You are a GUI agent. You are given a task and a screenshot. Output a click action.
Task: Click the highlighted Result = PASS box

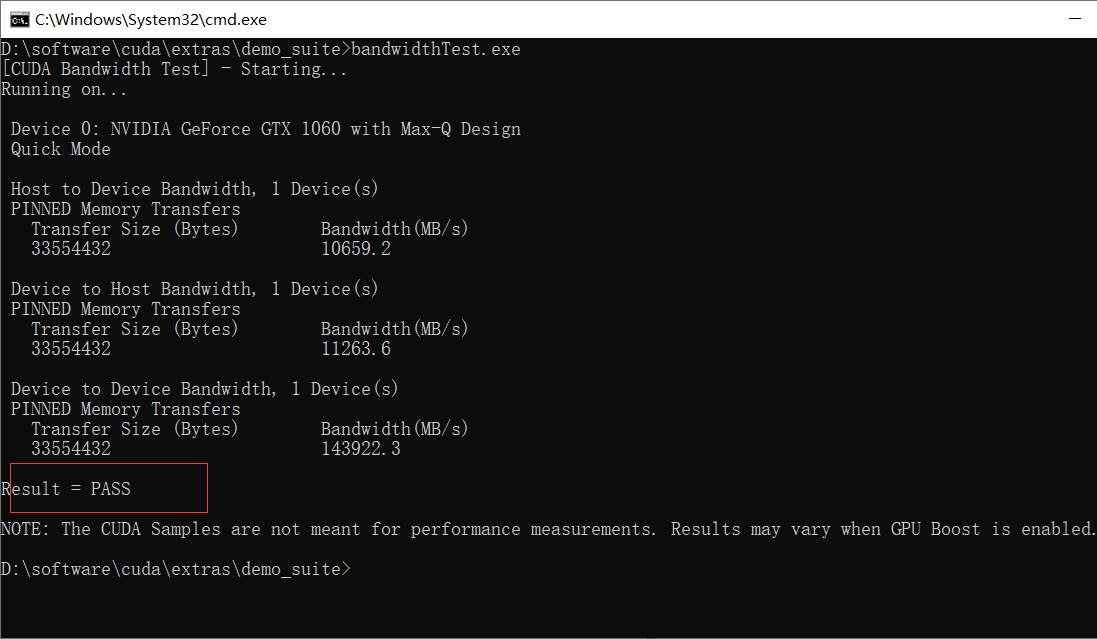pos(104,488)
